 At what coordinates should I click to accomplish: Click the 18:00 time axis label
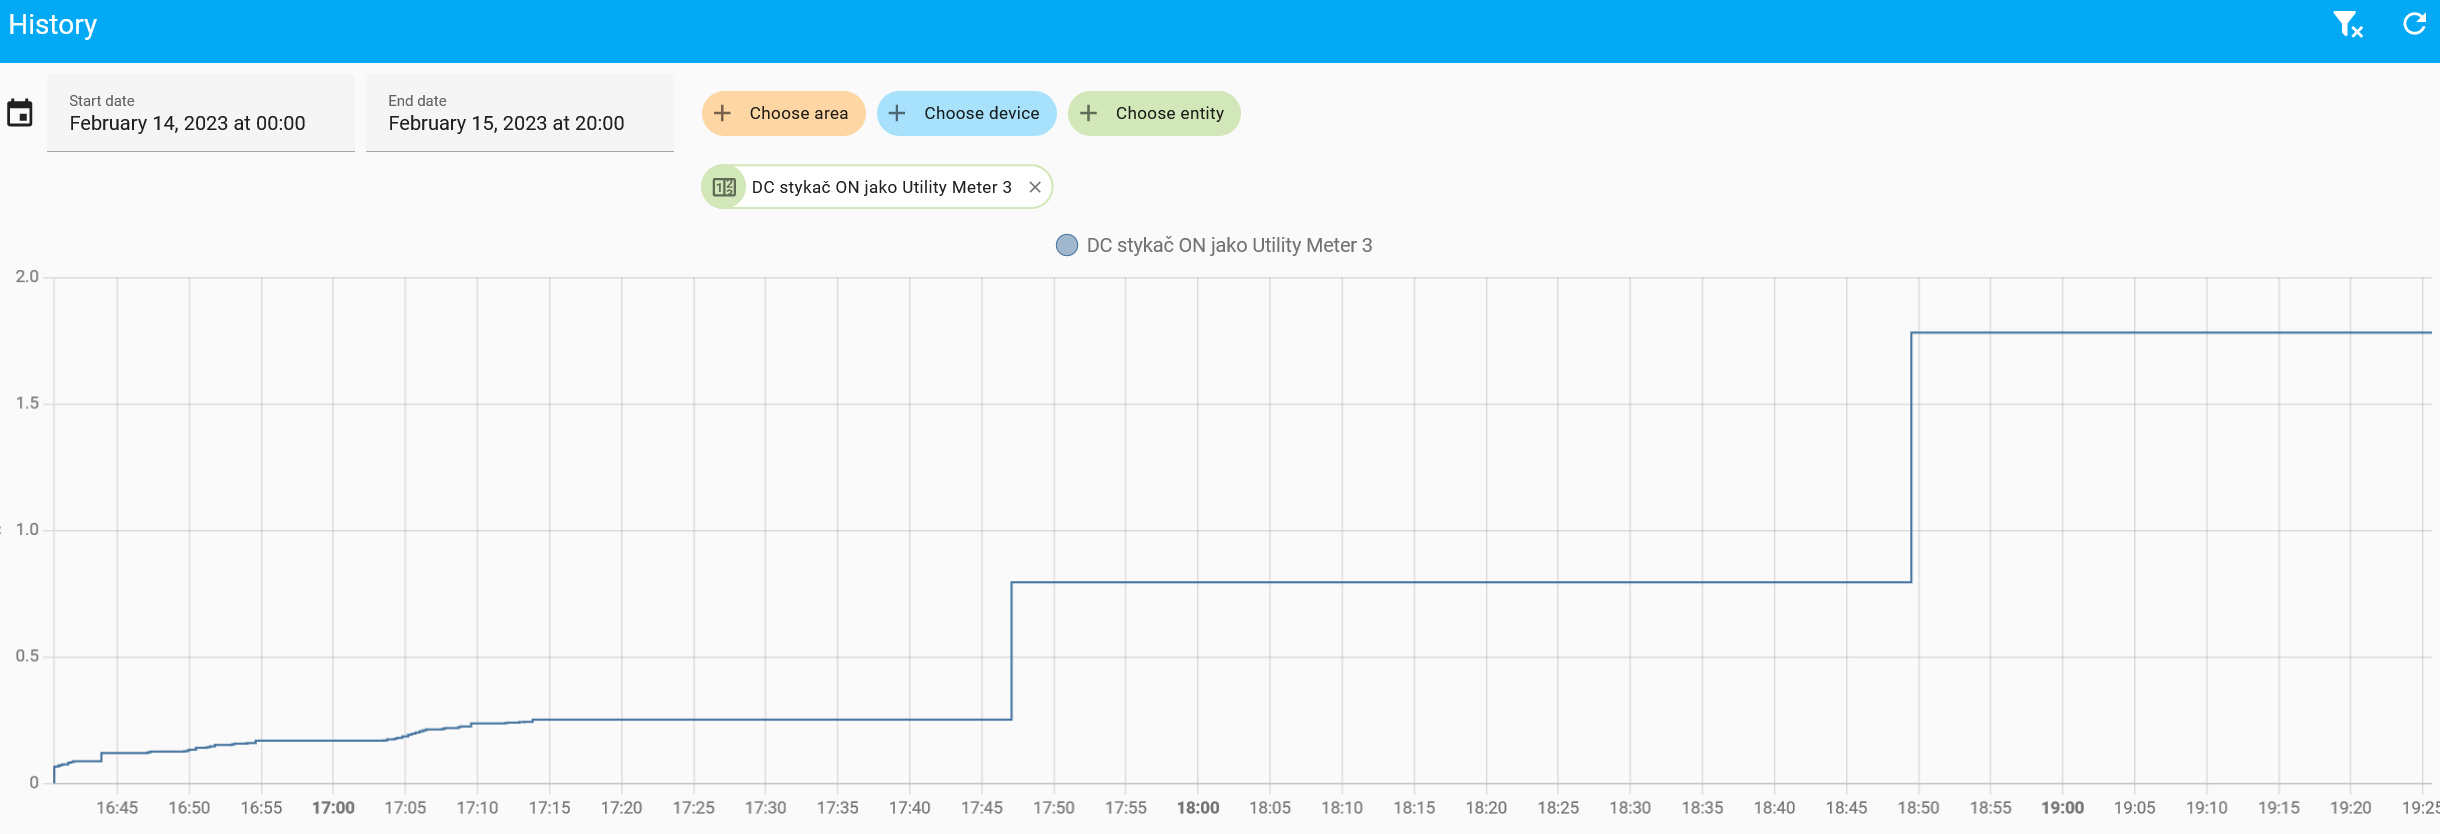point(1197,808)
